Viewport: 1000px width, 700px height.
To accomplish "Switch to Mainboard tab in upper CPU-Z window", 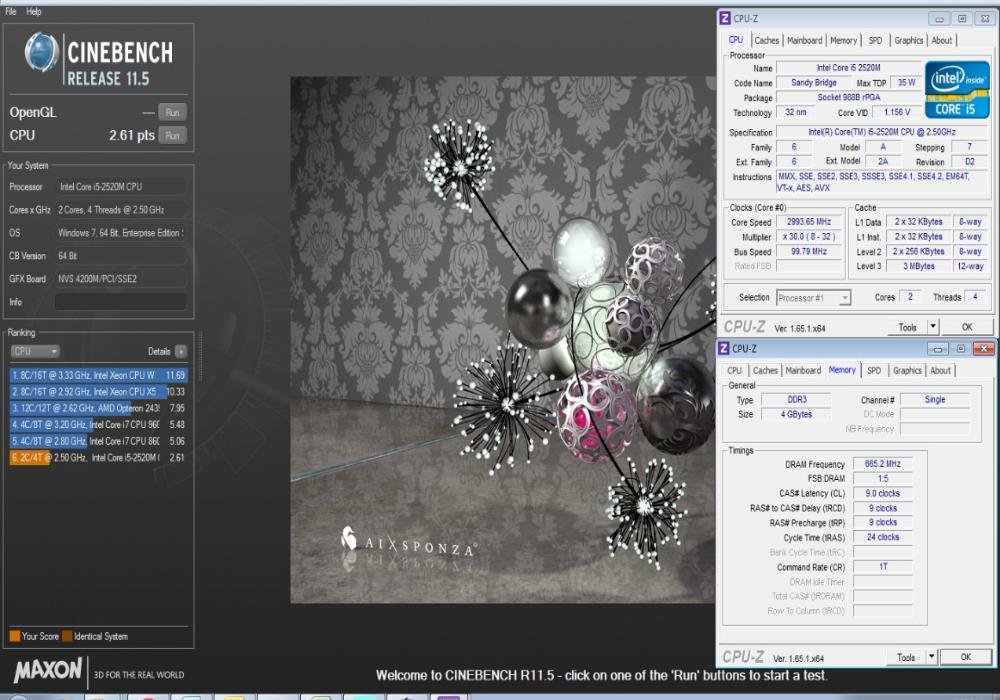I will point(804,40).
